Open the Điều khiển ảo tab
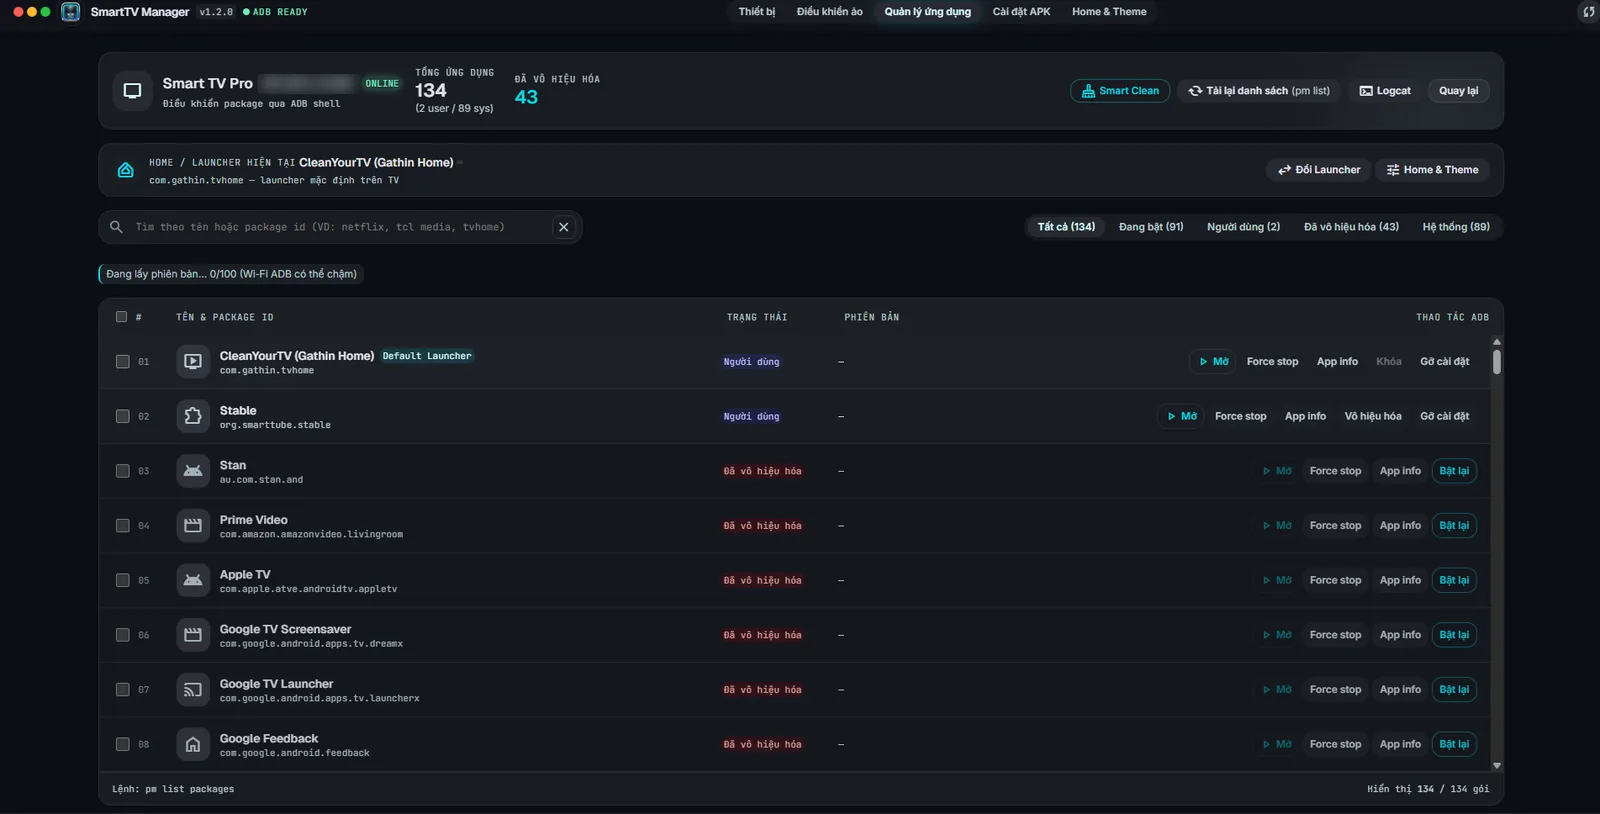Image resolution: width=1600 pixels, height=814 pixels. pos(830,12)
